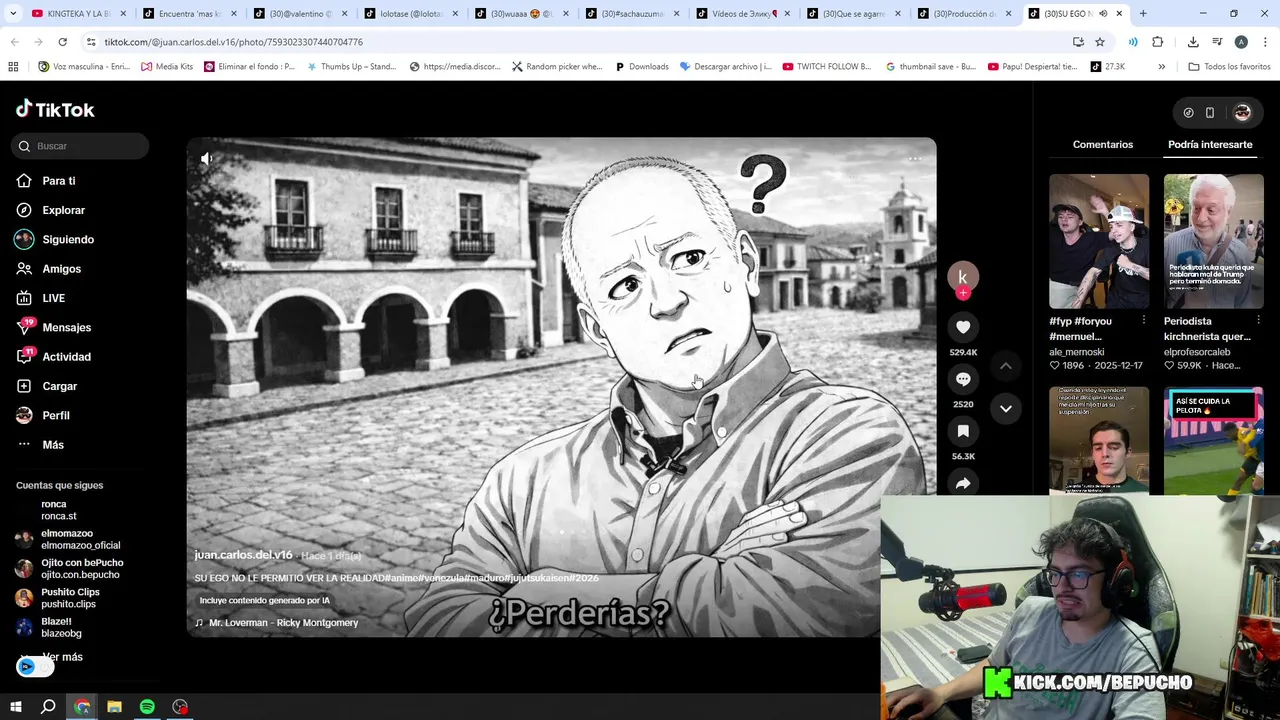Switch to KINGTEKA Y LA tab
The width and height of the screenshot is (1280, 720).
(75, 13)
